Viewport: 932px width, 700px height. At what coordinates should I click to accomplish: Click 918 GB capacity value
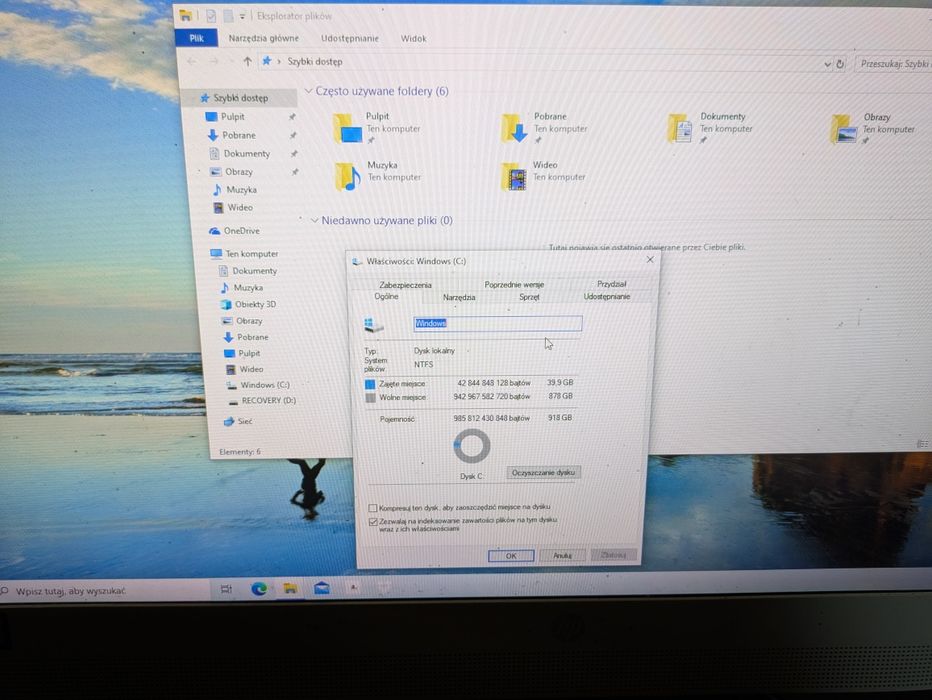560,418
